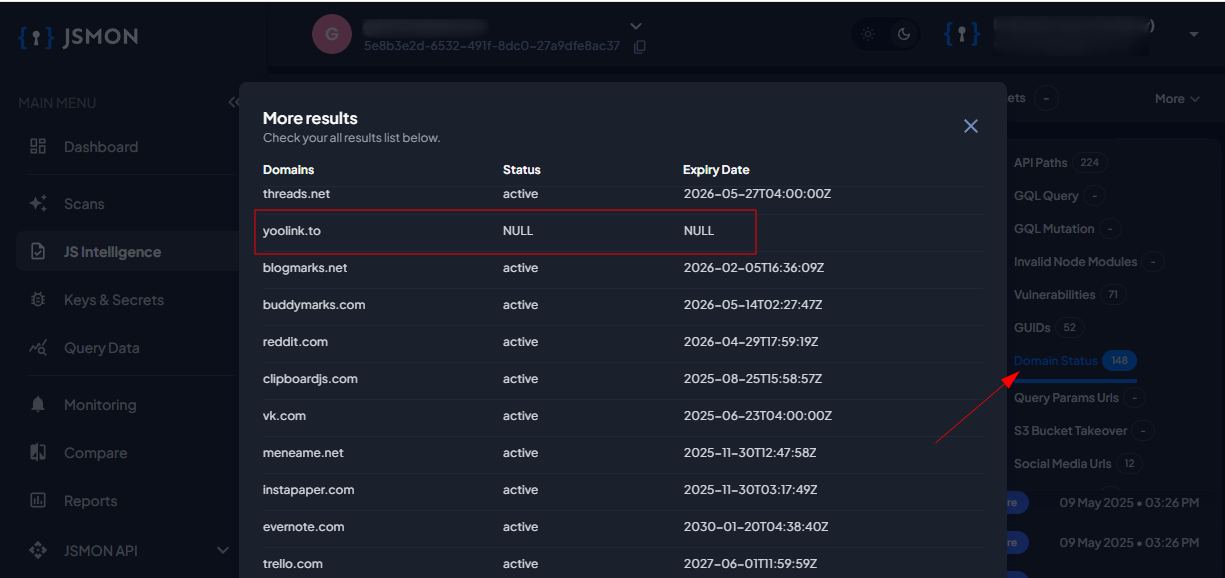Image resolution: width=1225 pixels, height=578 pixels.
Task: Open the workspace switcher dropdown
Action: (x=636, y=26)
